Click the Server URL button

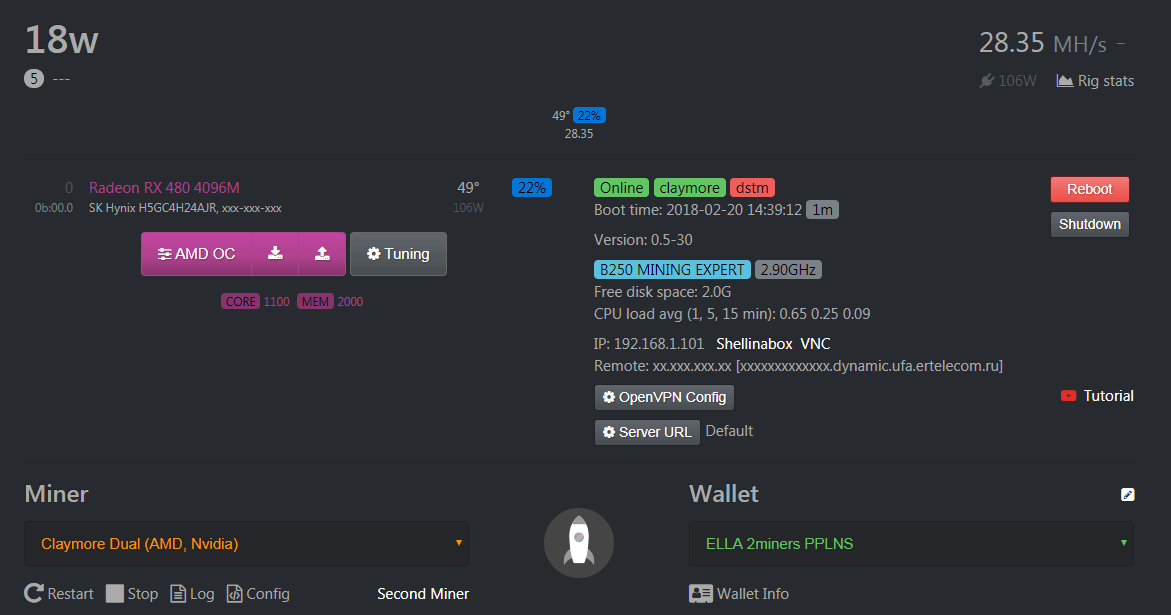point(646,432)
